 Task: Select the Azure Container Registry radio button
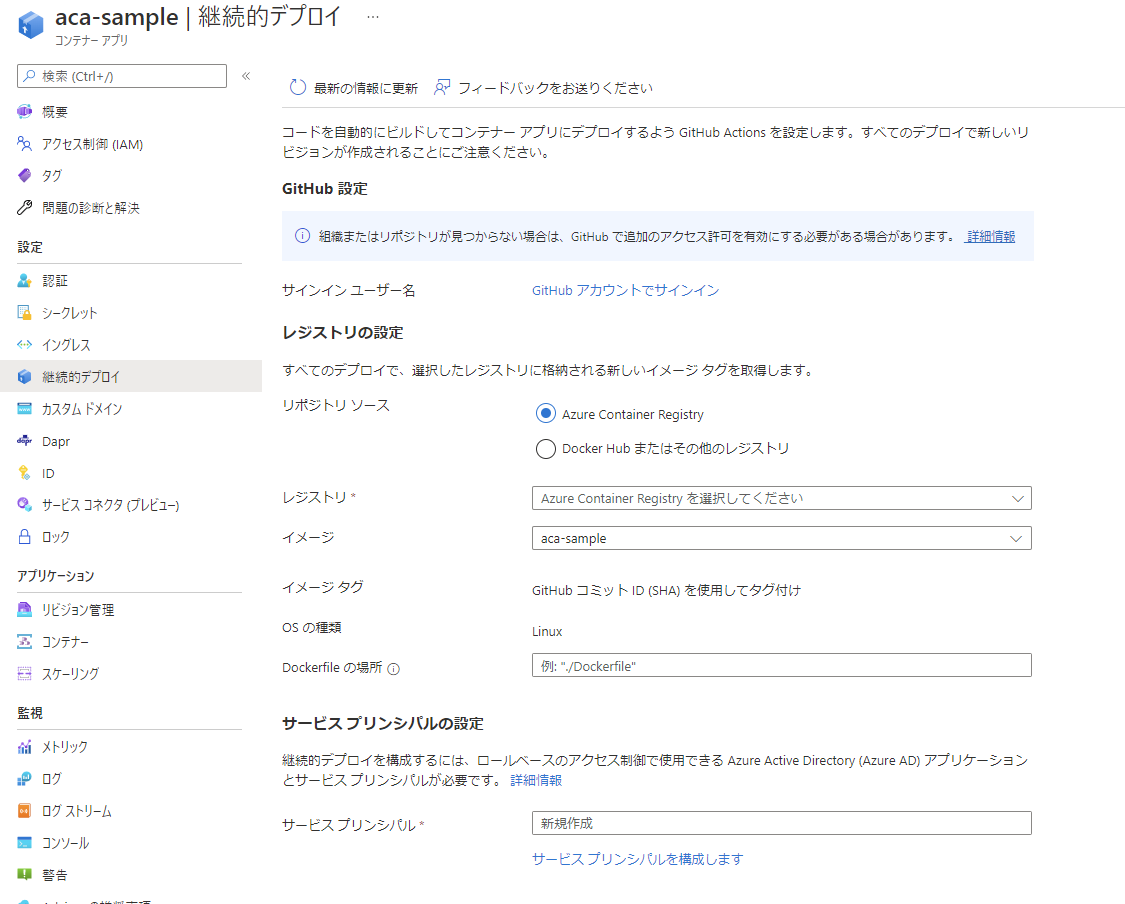(545, 413)
